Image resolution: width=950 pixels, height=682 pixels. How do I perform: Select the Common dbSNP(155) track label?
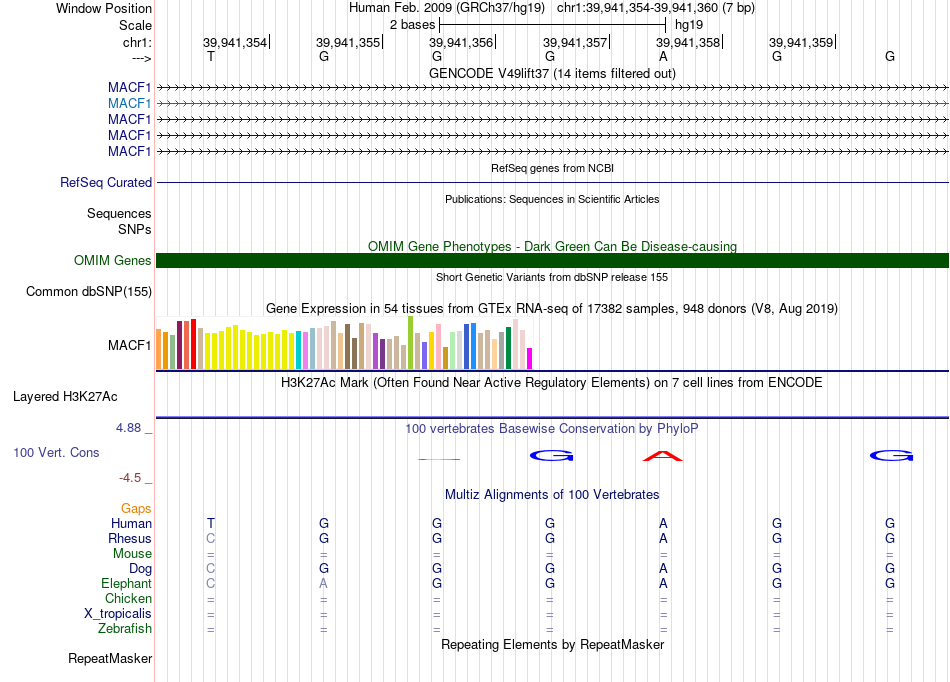89,291
